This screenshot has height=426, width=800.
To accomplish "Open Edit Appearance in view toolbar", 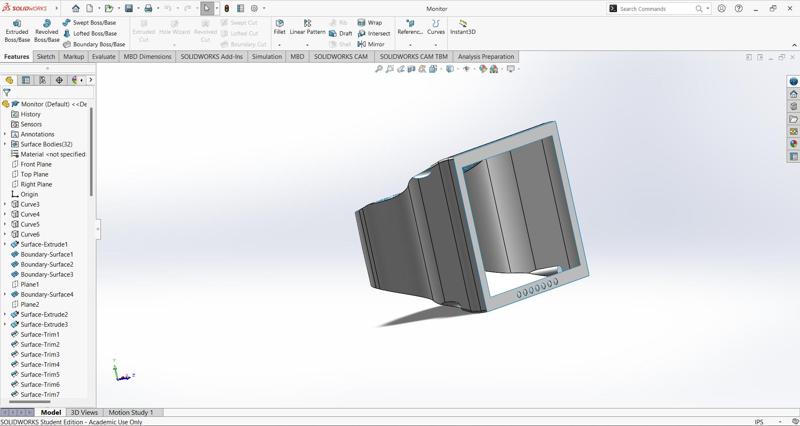I will 483,69.
